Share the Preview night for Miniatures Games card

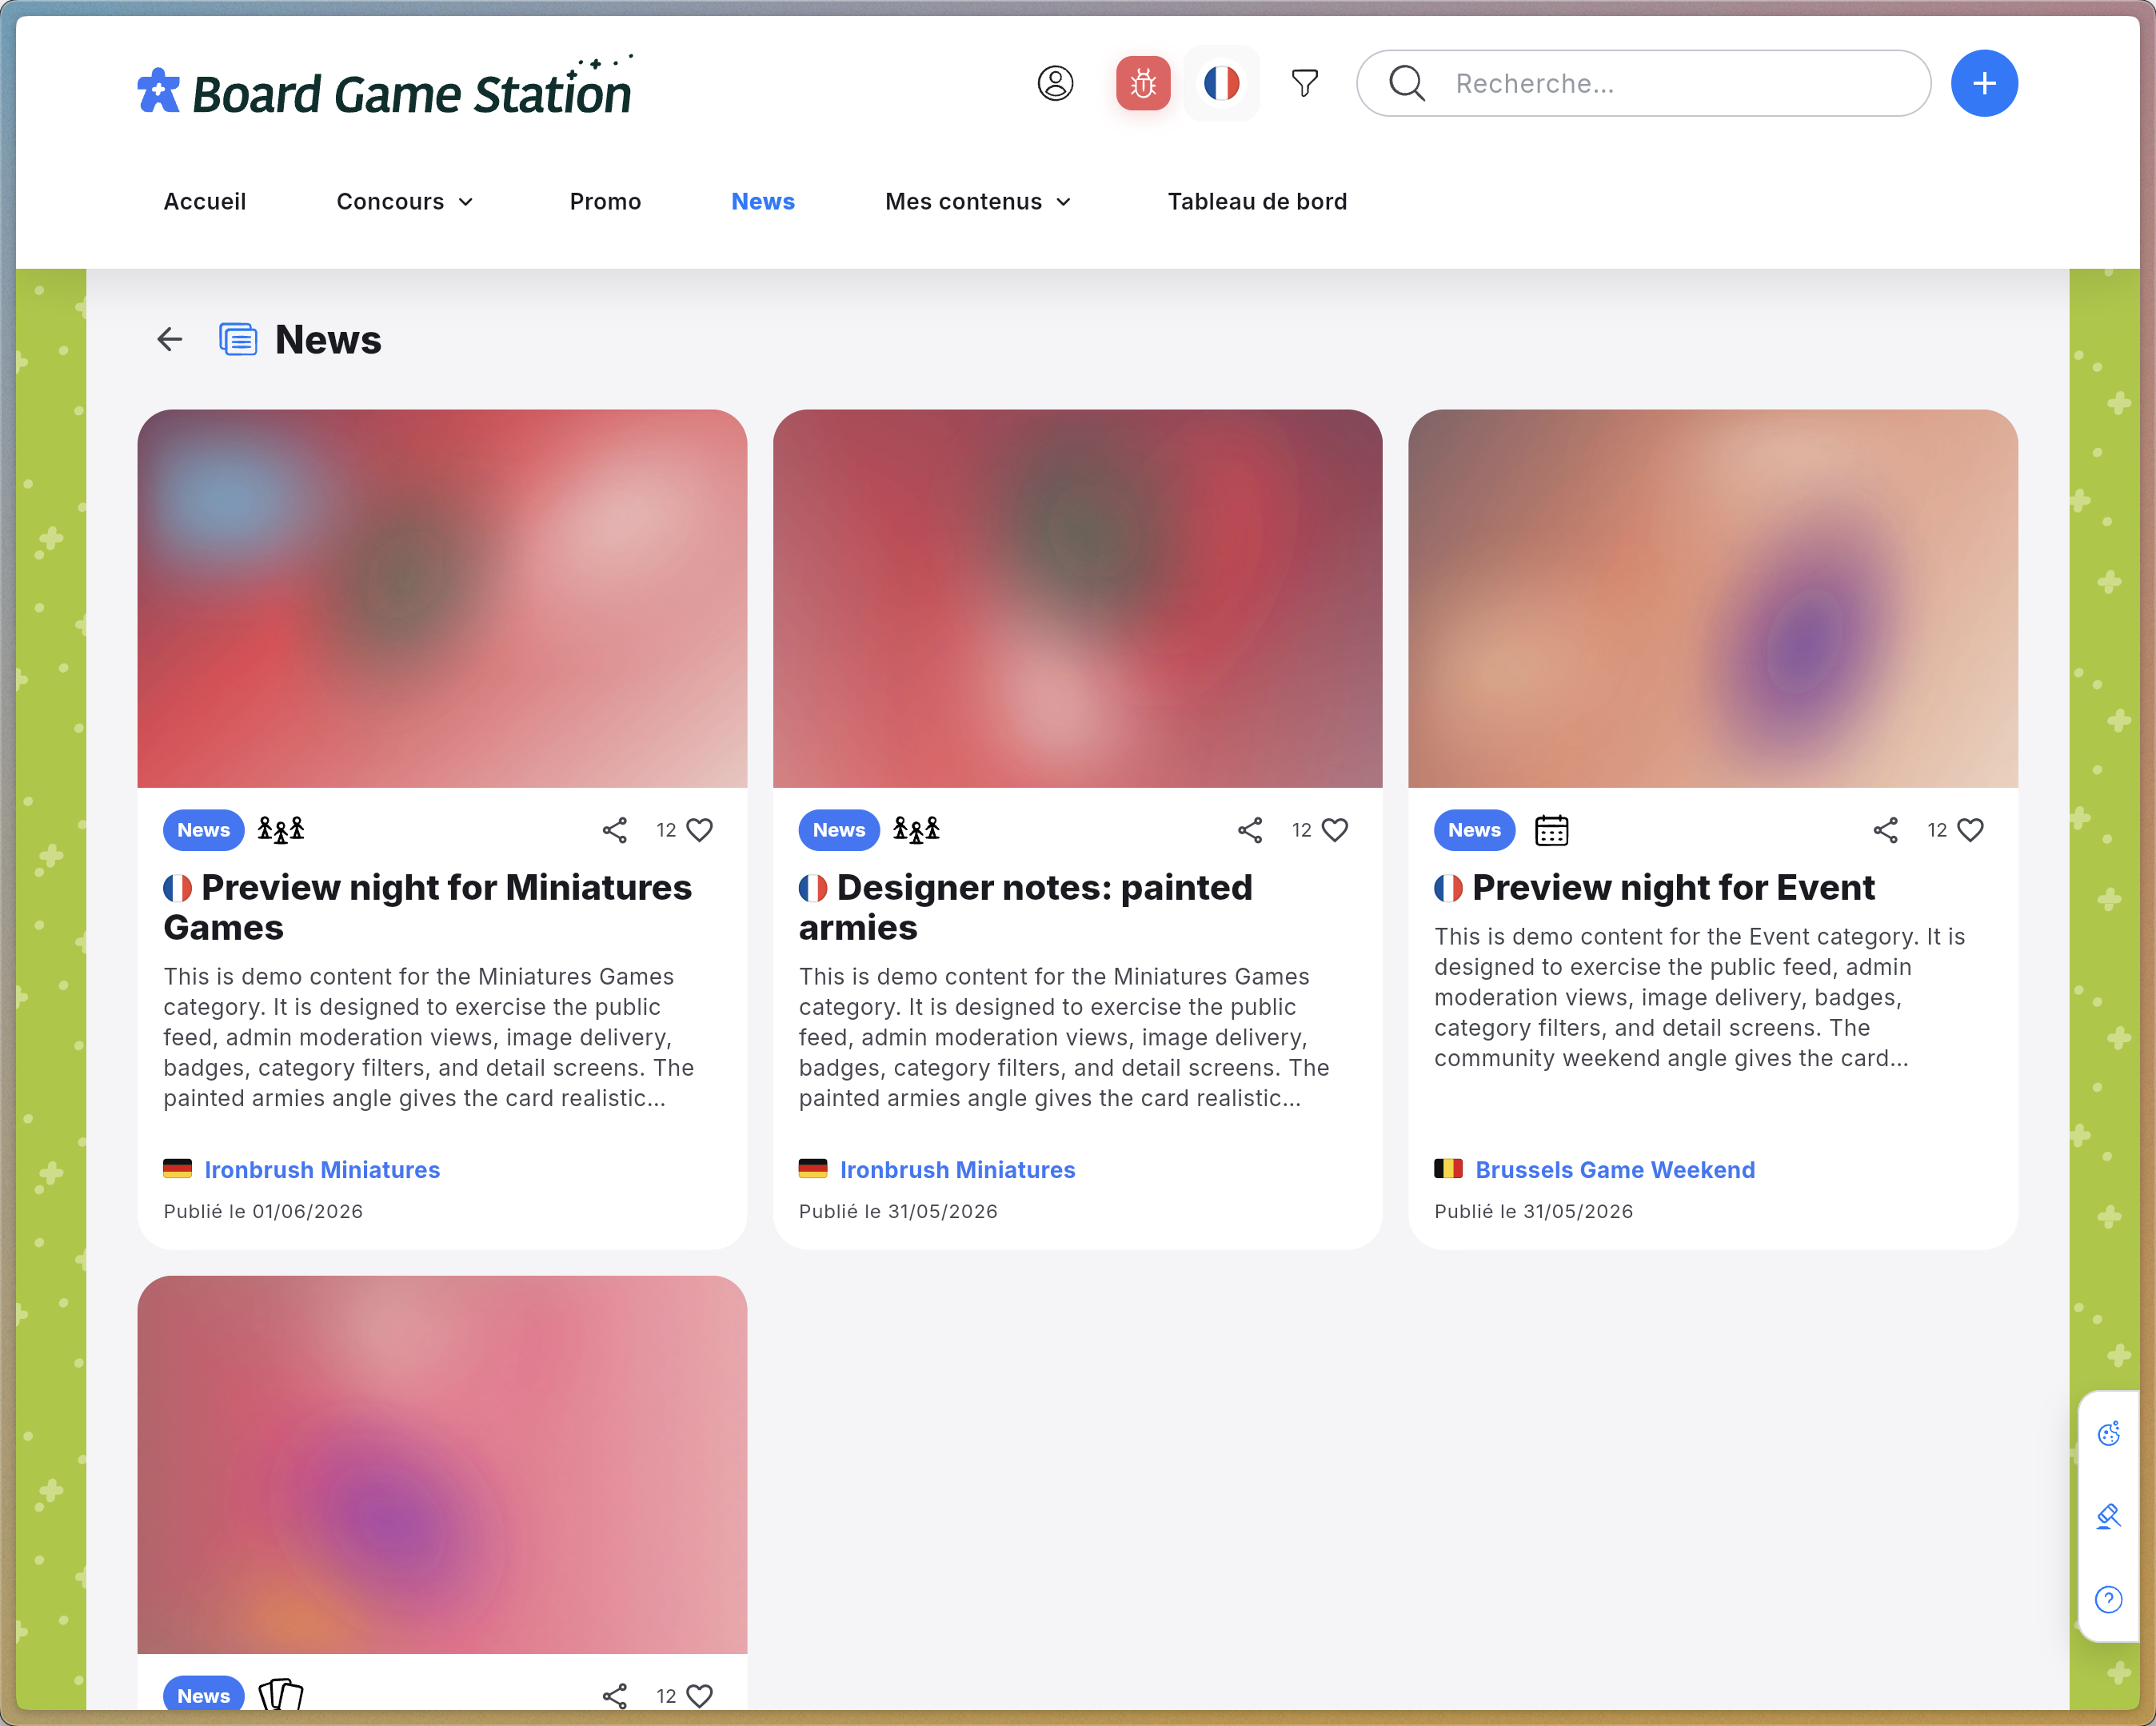click(x=615, y=830)
